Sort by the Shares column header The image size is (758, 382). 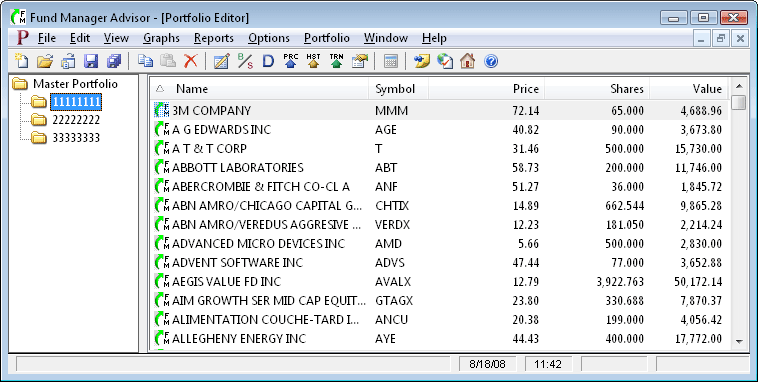pos(597,89)
